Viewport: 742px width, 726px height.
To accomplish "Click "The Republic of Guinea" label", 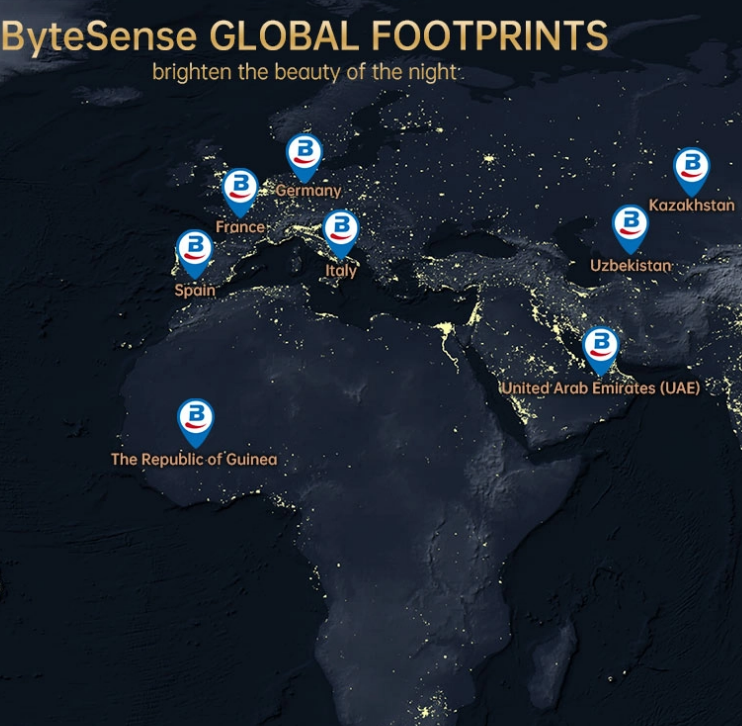I will coord(194,459).
